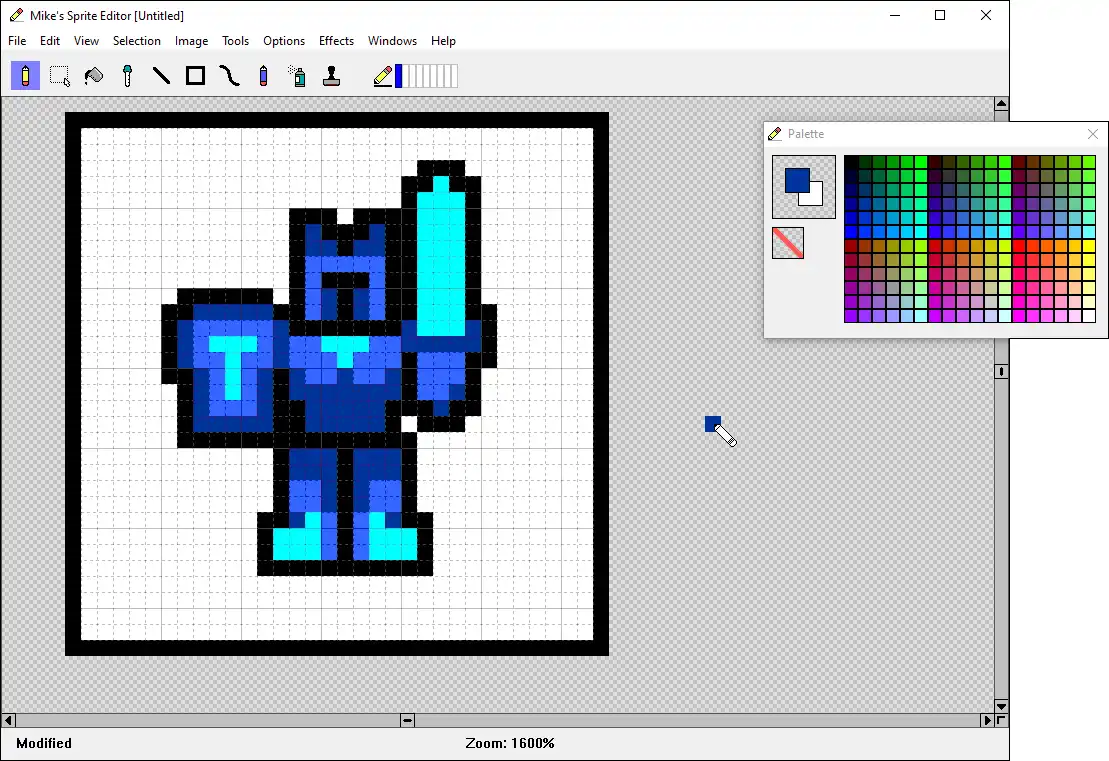The image size is (1109, 761).
Task: Click the vertical scrollbar thumb
Action: 1001,371
